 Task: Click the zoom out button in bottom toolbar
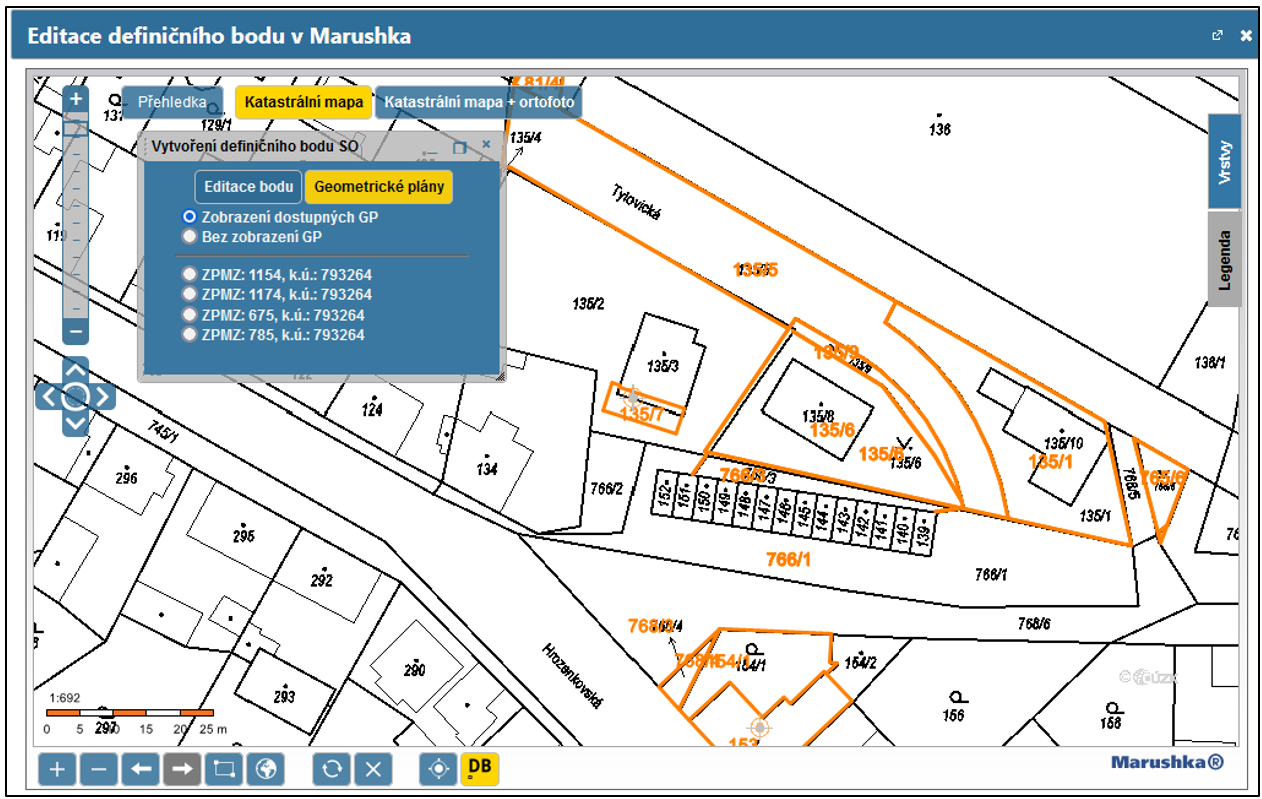(99, 769)
